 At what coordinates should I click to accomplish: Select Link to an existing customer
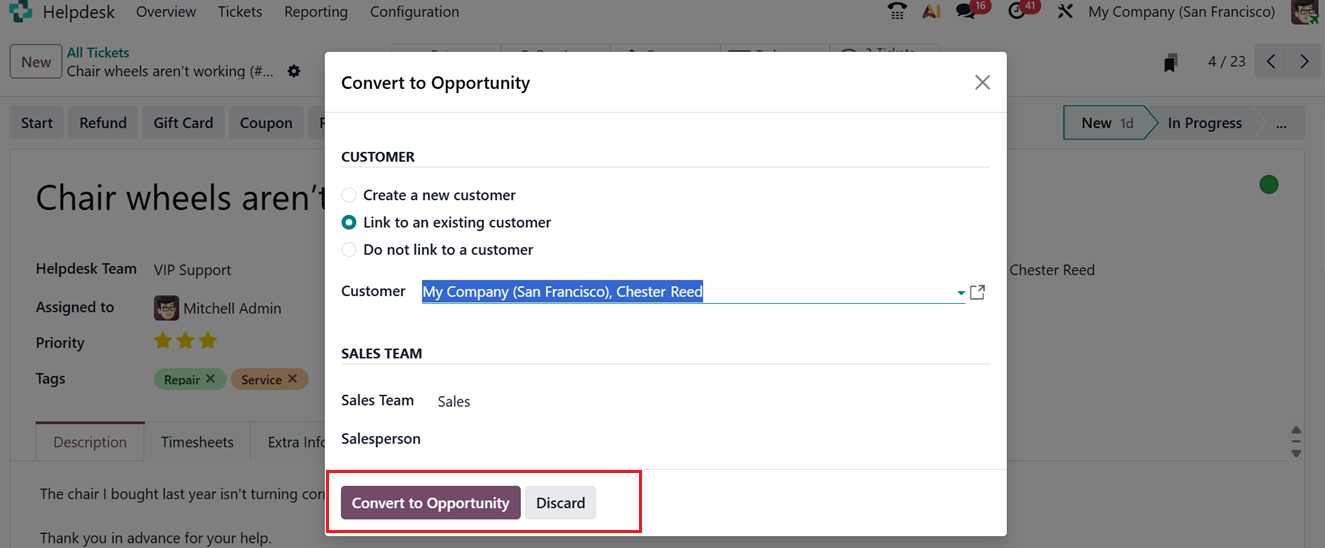349,222
